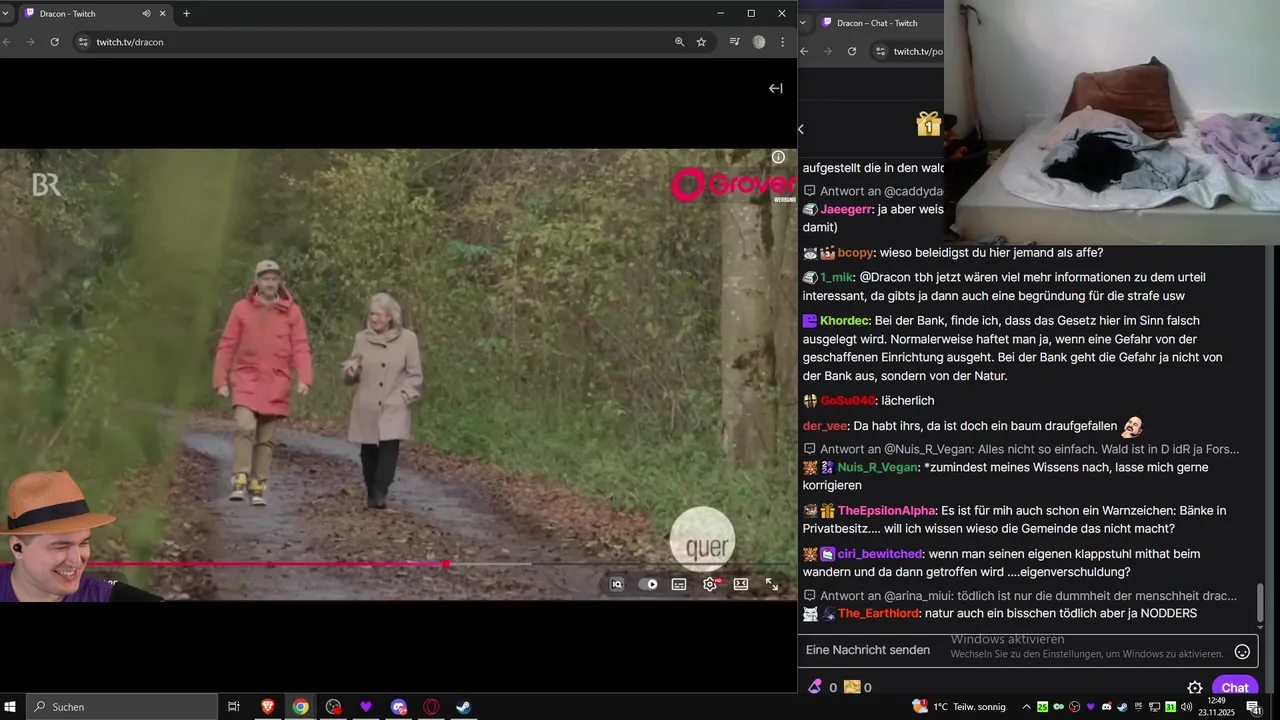Screen dimensions: 1280x720
Task: Zoom the page with the magnifier icon
Action: 679,42
